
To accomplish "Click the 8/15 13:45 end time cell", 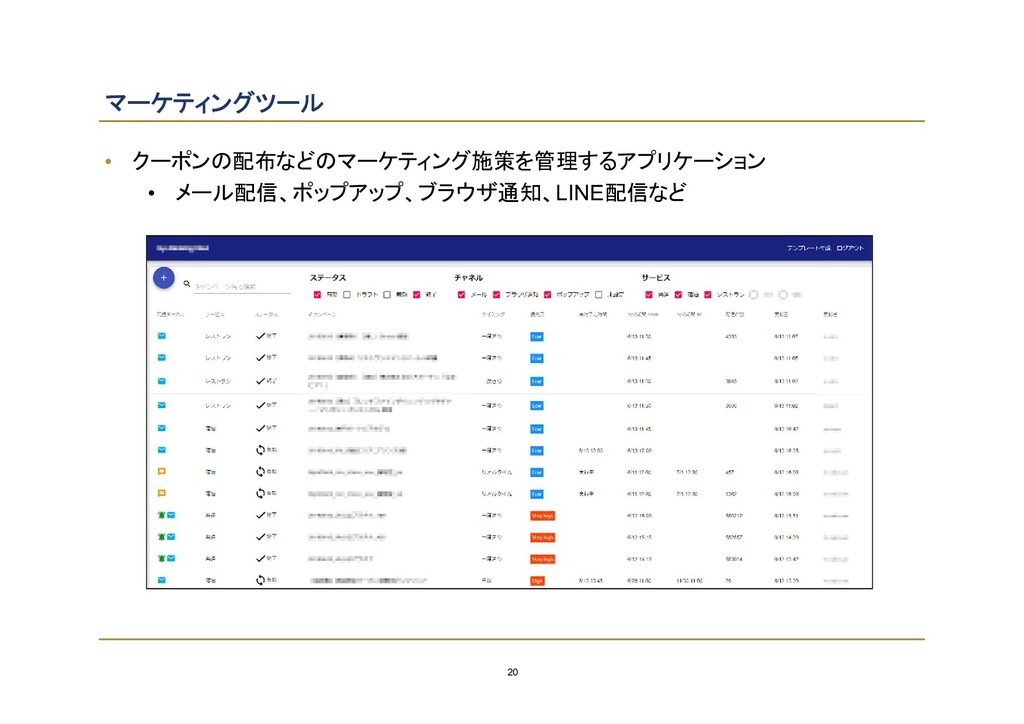I will [590, 581].
